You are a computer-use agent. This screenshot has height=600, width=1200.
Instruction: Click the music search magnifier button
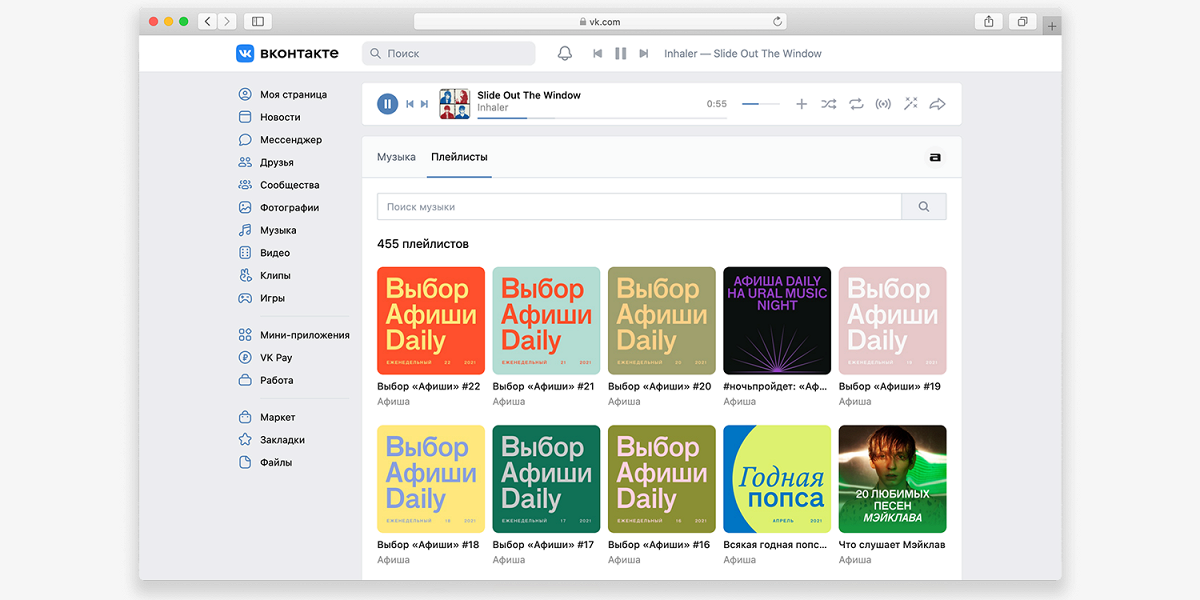924,207
